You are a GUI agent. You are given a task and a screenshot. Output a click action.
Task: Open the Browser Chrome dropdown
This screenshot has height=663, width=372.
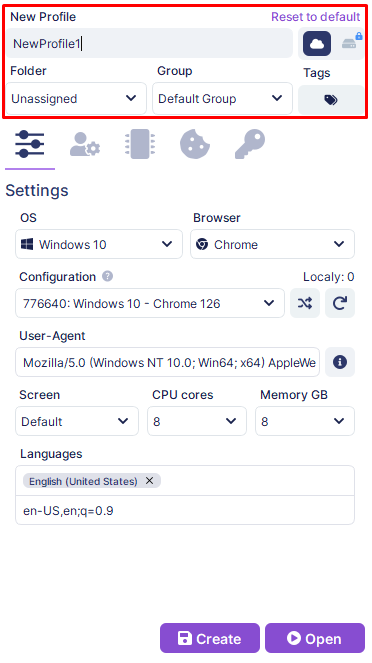(272, 244)
